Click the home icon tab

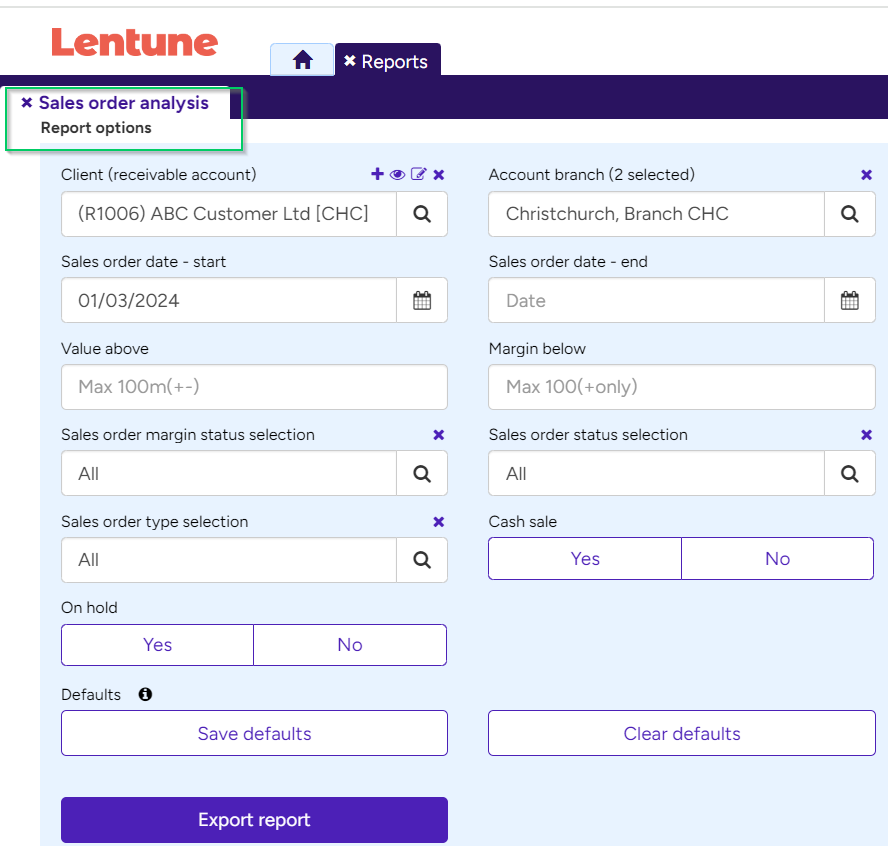pos(301,60)
